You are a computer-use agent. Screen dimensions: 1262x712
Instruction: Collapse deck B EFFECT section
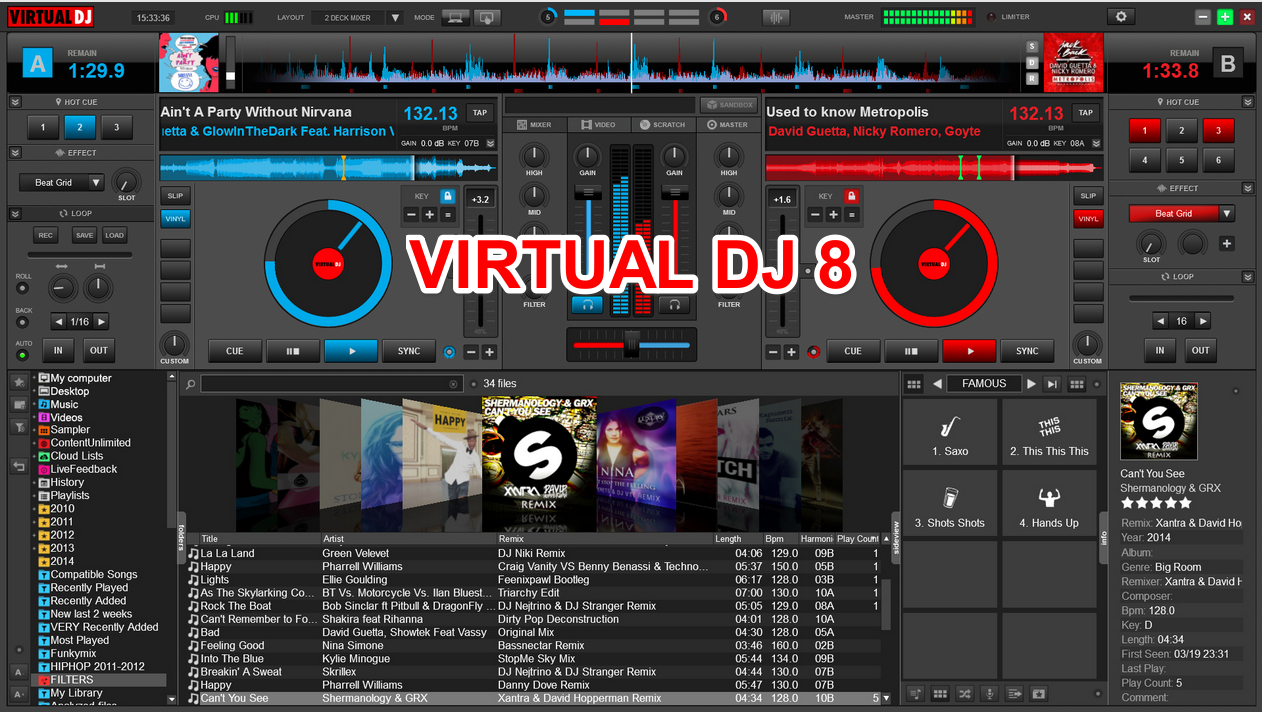[x=1247, y=188]
